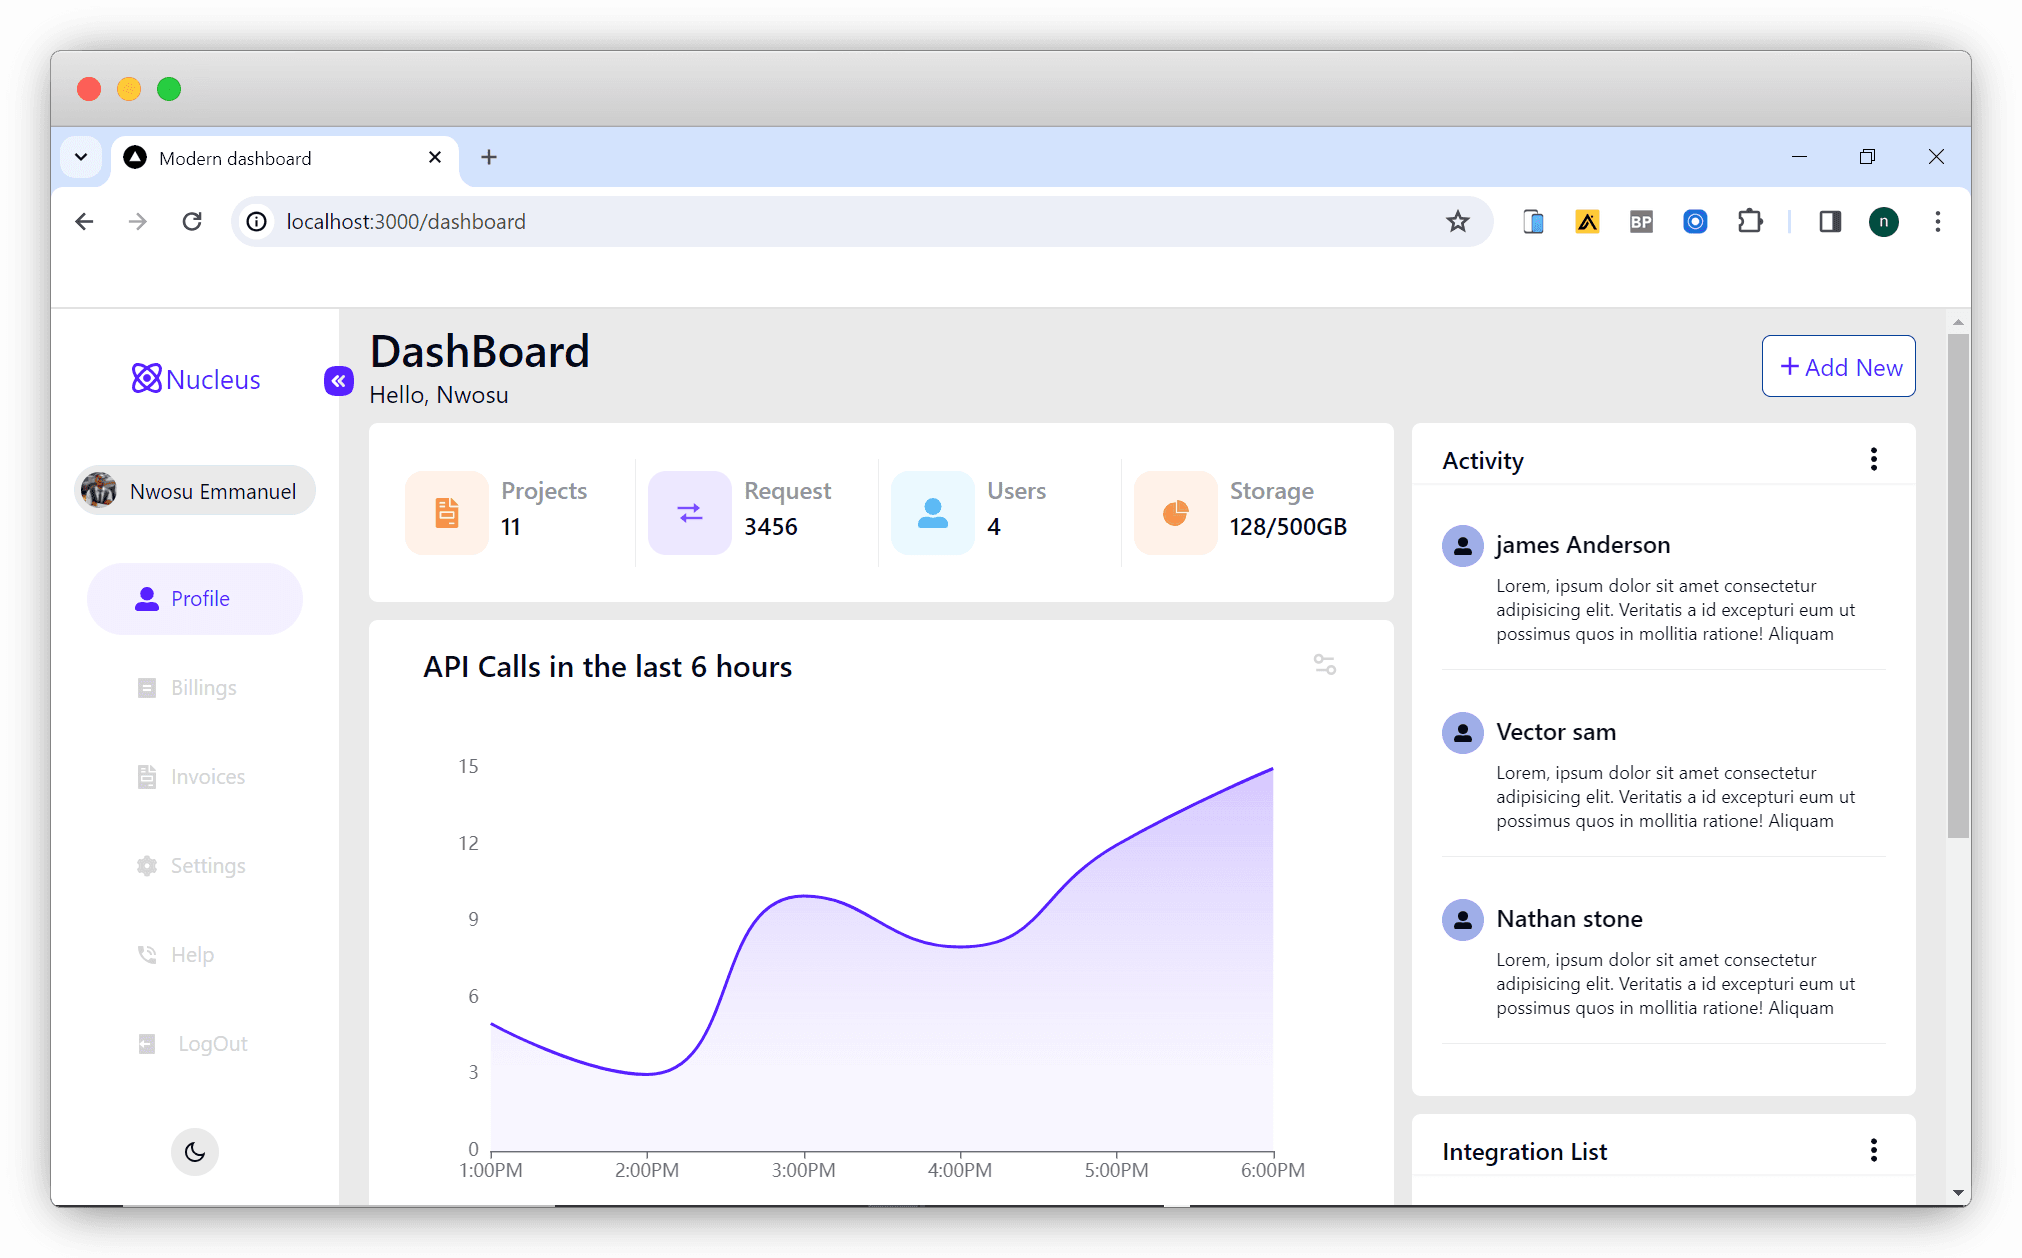Open a new browser tab
Image resolution: width=2022 pixels, height=1258 pixels.
click(x=489, y=157)
